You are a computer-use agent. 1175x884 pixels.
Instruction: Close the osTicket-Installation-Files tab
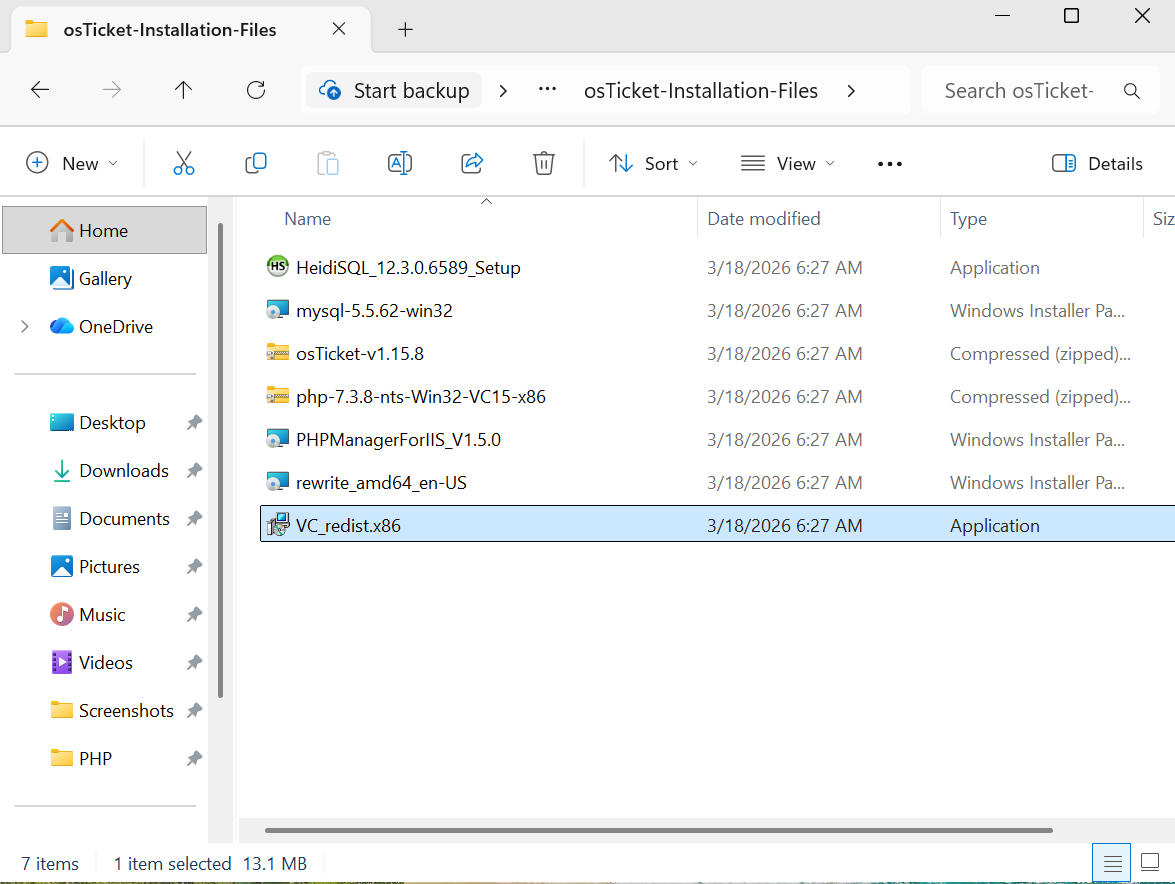(339, 29)
